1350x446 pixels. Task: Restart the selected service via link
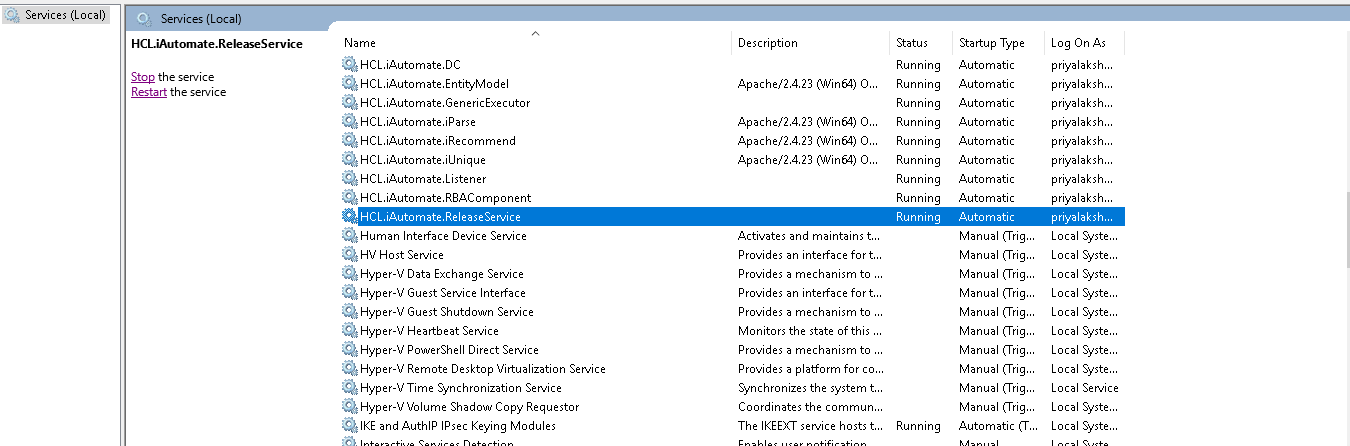pyautogui.click(x=149, y=92)
